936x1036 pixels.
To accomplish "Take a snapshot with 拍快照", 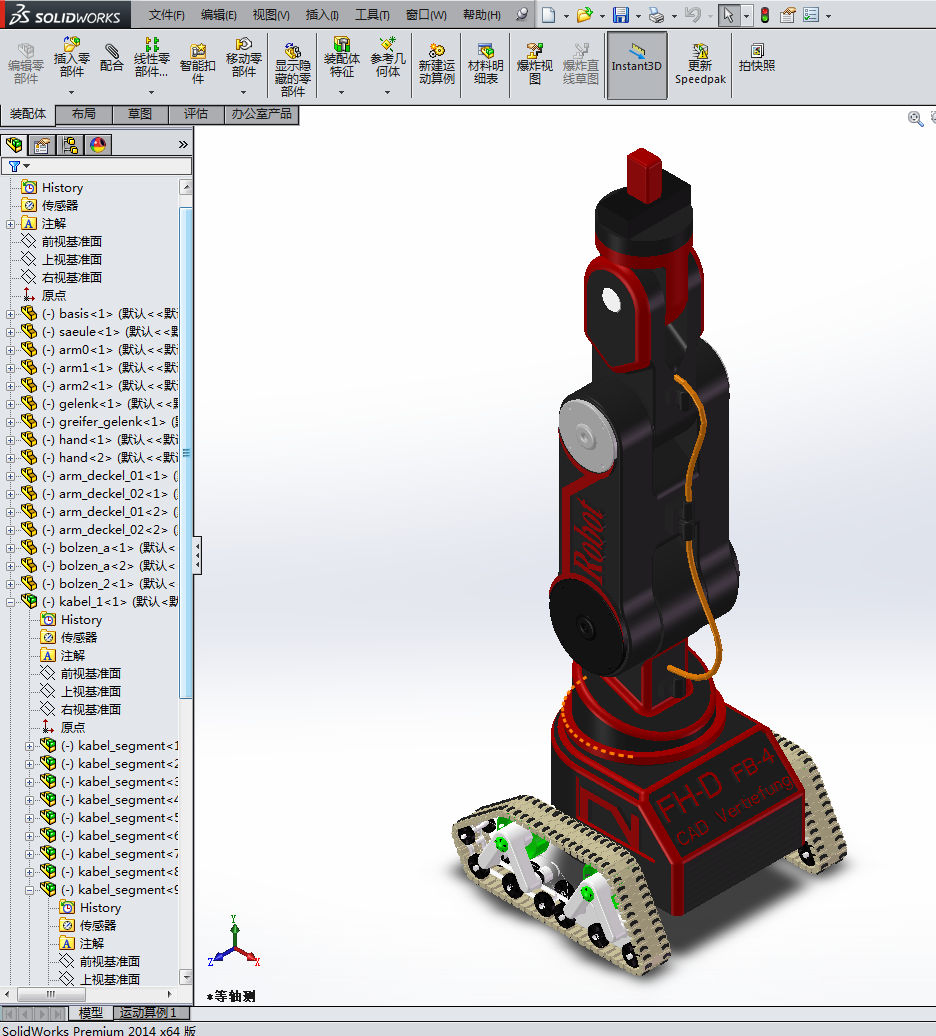I will pos(757,58).
